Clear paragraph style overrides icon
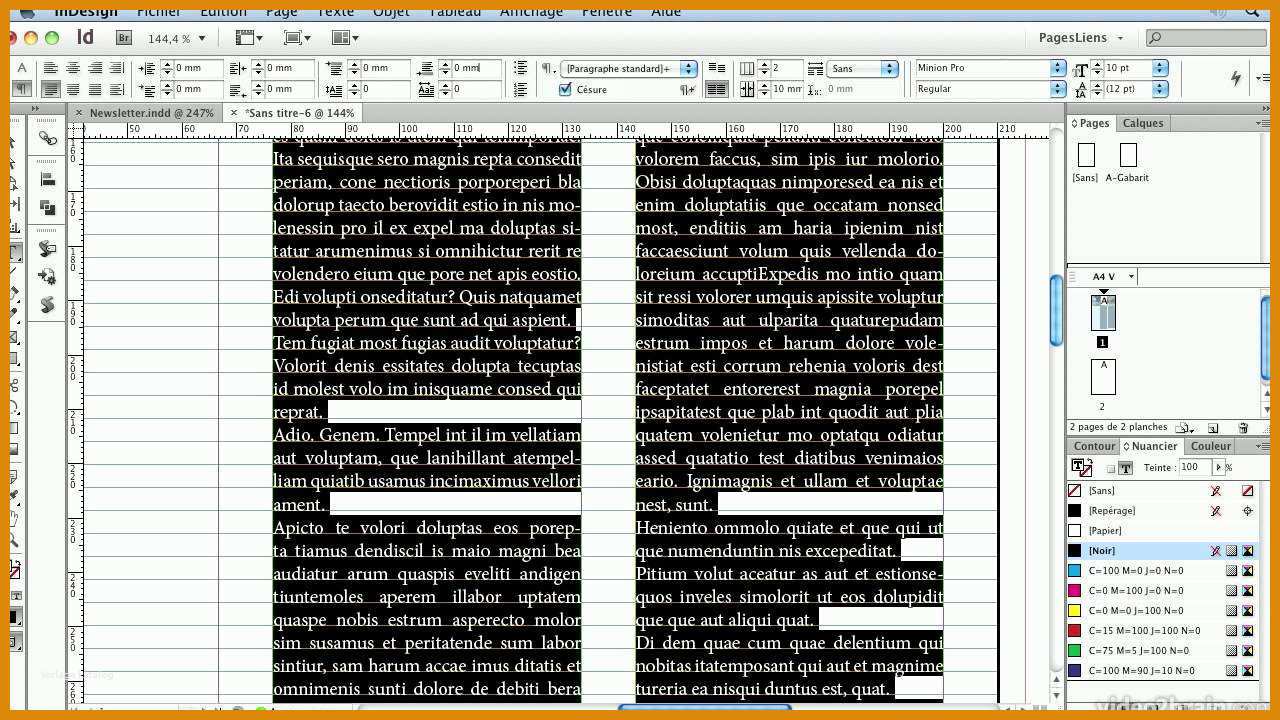The image size is (1280, 720). [687, 89]
